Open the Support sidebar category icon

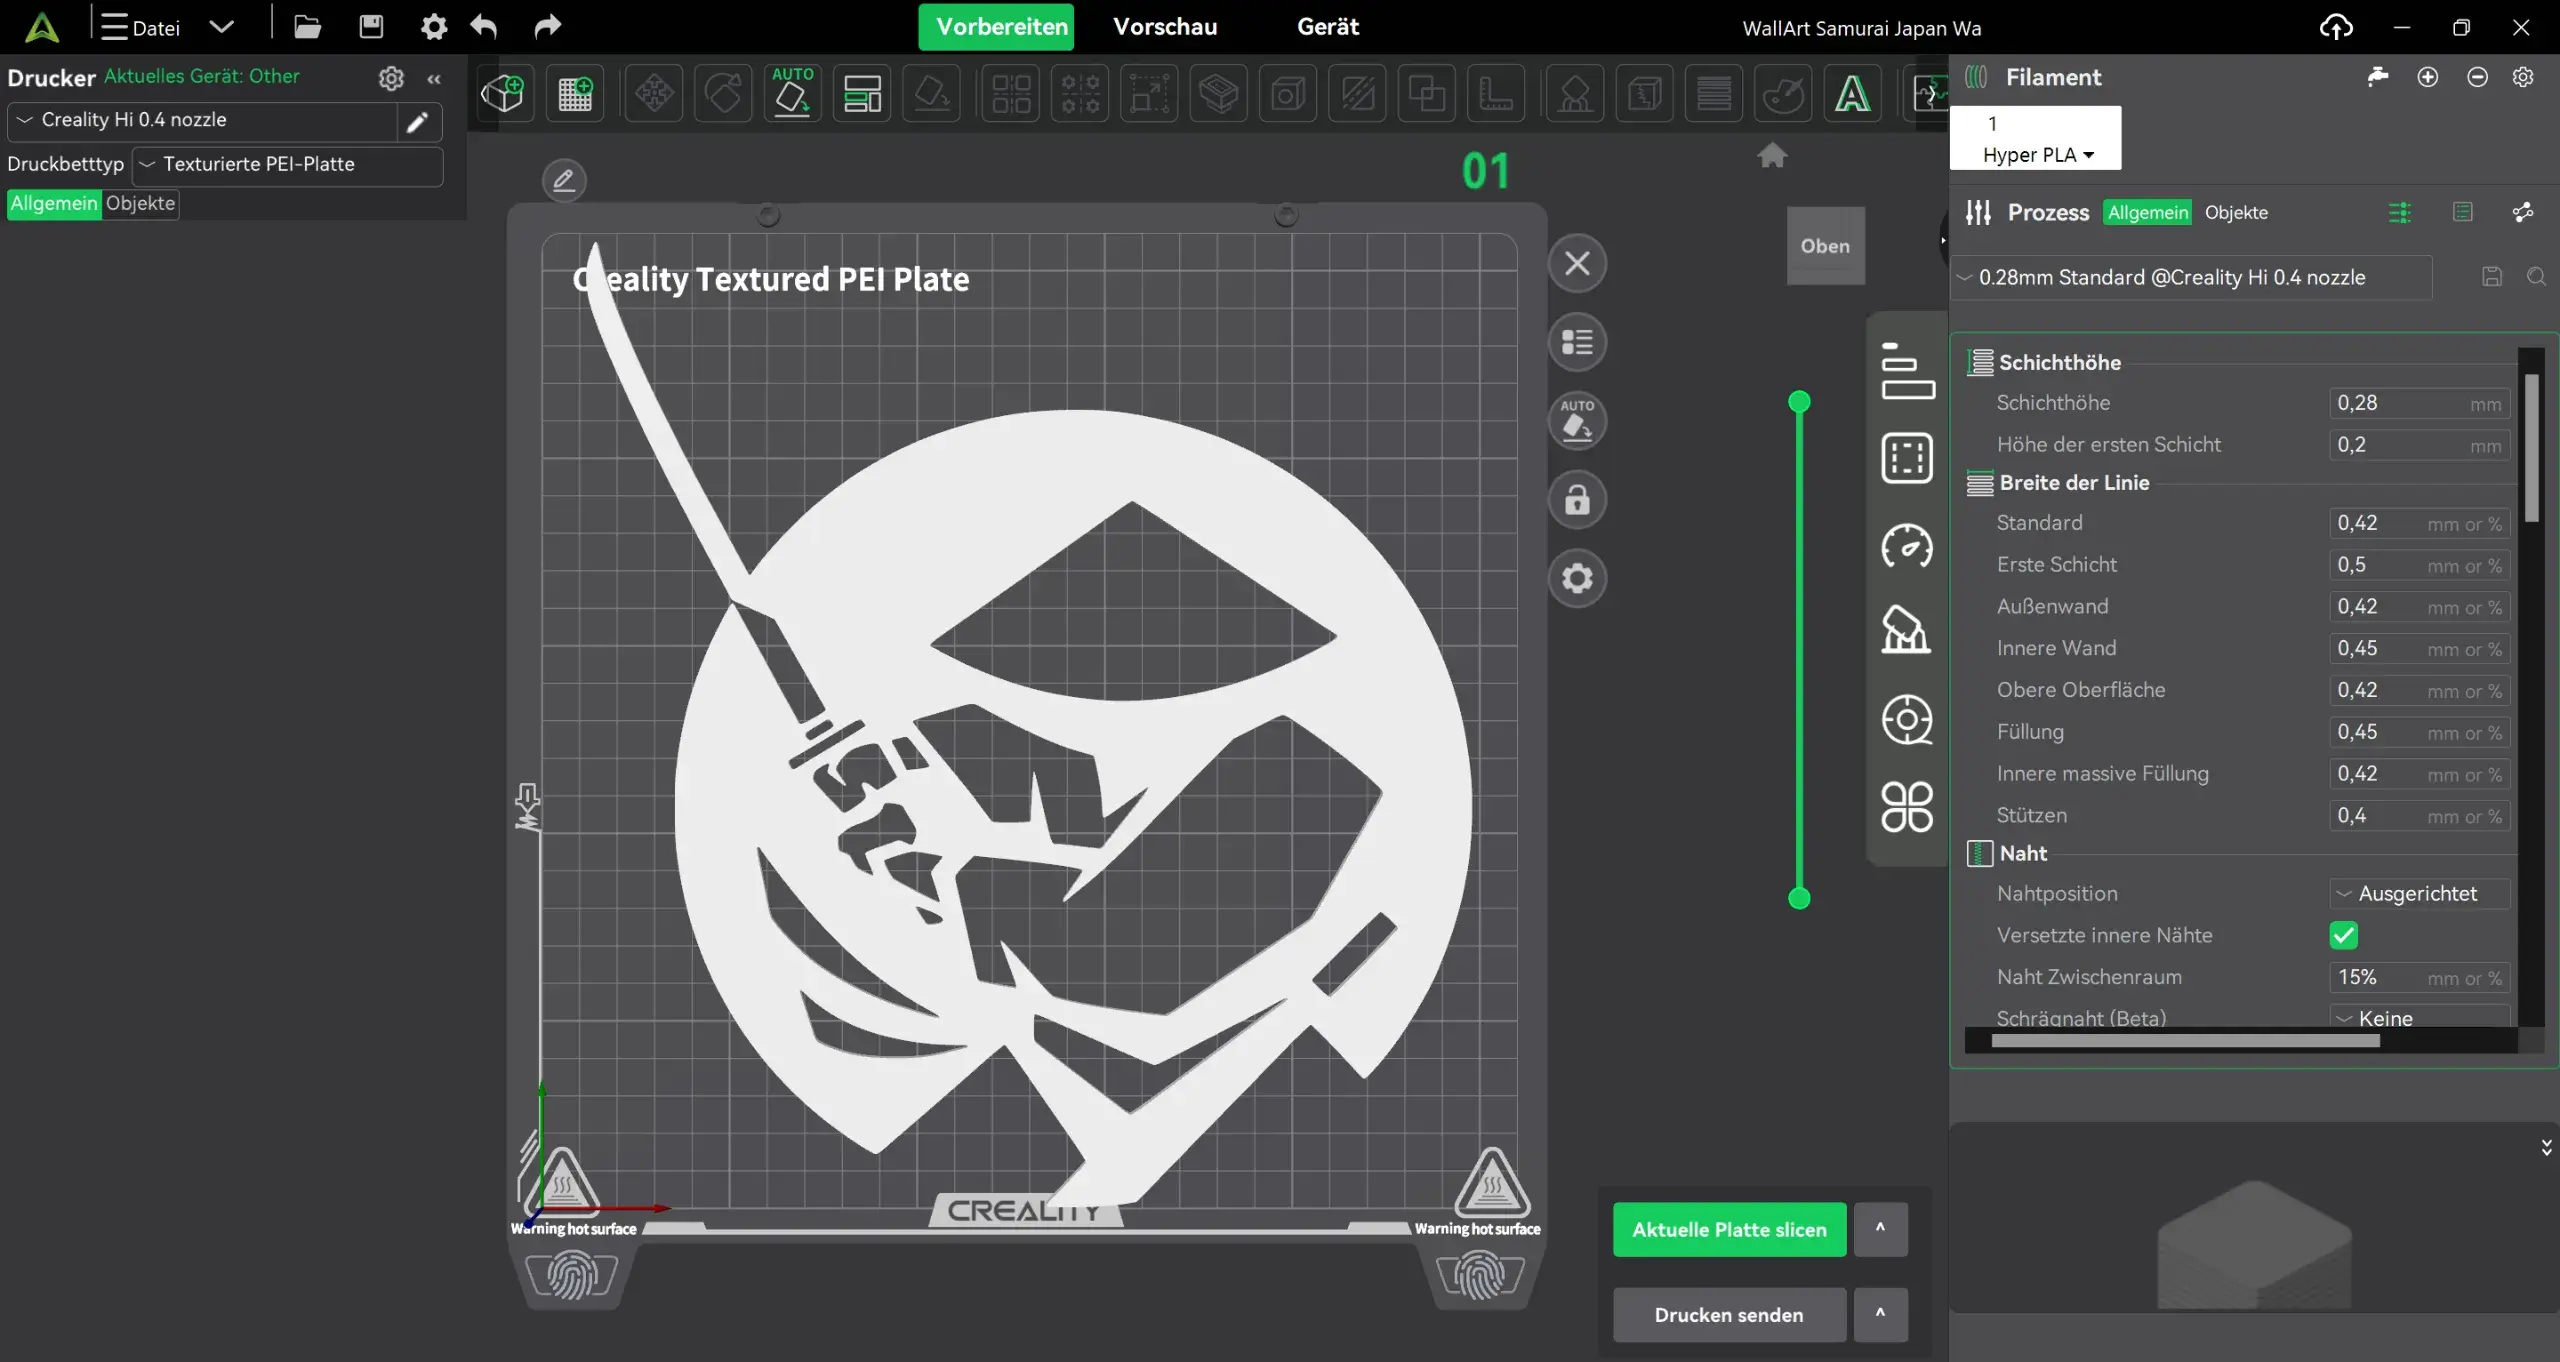pos(1907,631)
